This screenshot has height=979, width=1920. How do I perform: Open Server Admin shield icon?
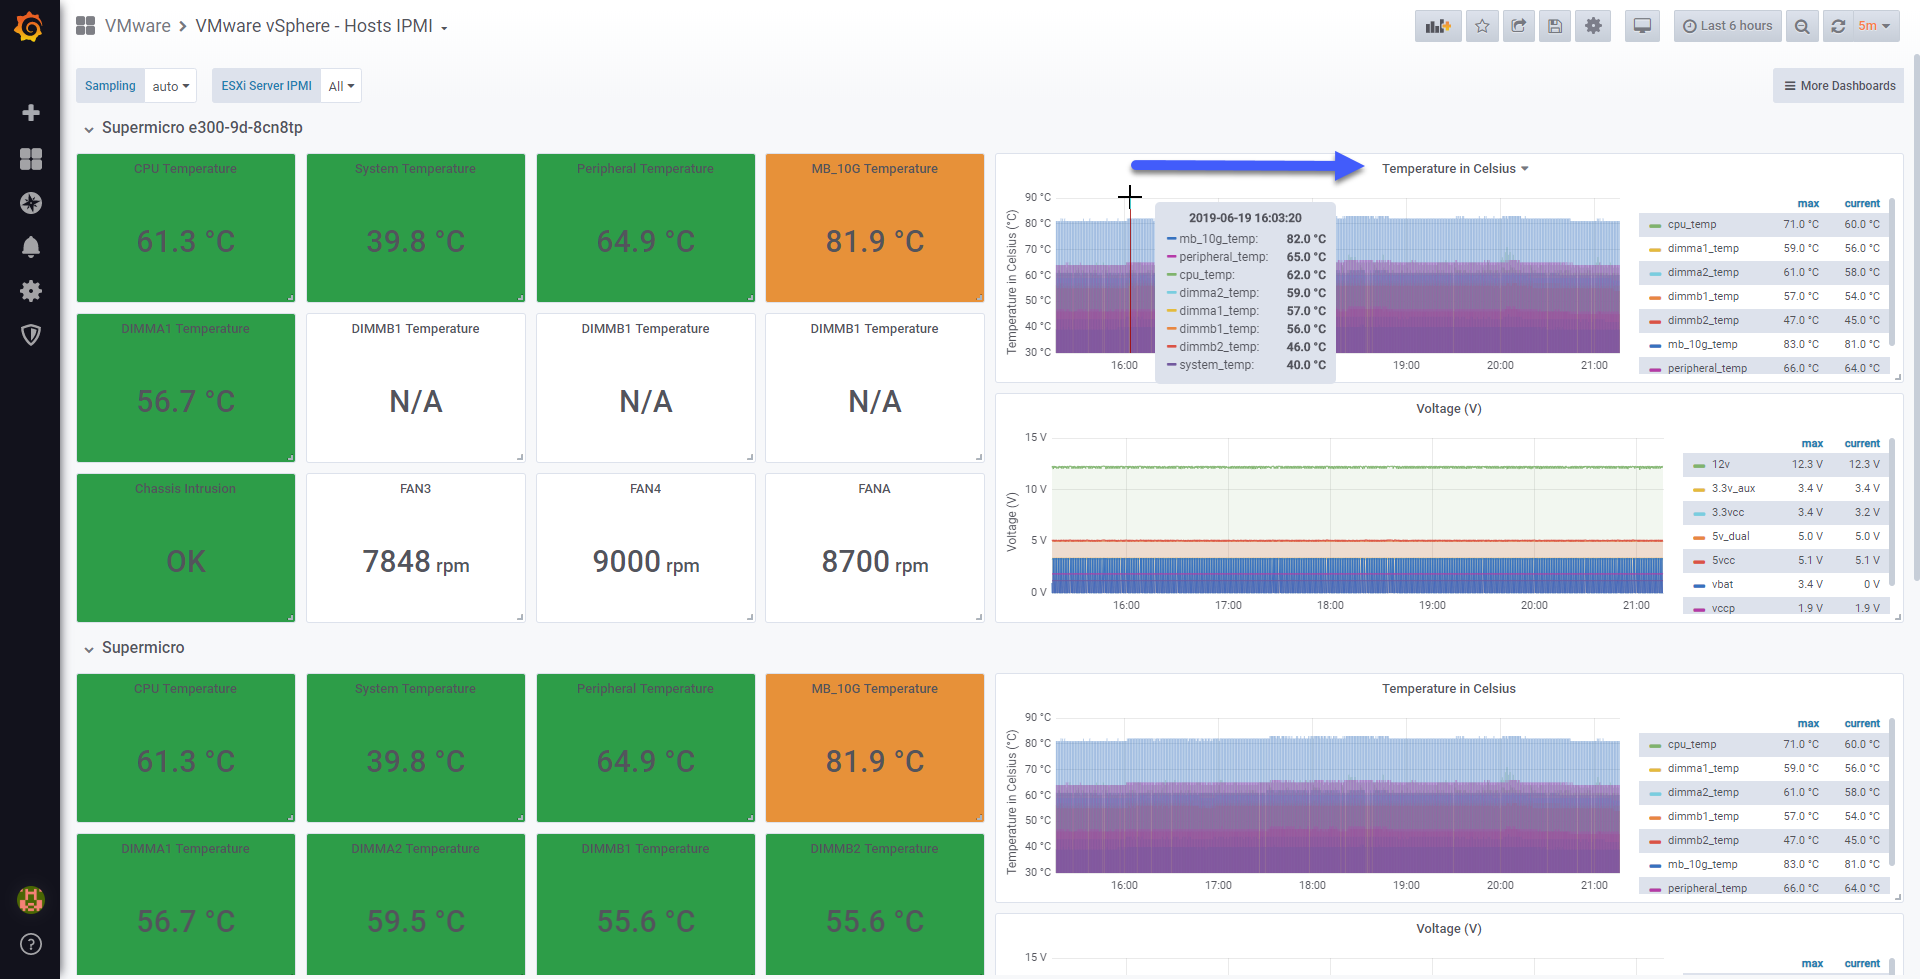[x=31, y=335]
